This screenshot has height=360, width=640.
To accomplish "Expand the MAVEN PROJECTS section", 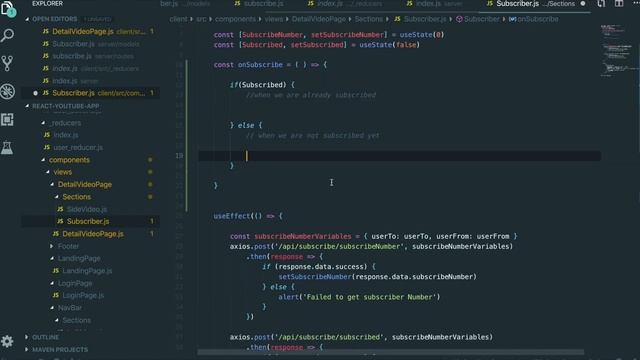I will [x=27, y=349].
